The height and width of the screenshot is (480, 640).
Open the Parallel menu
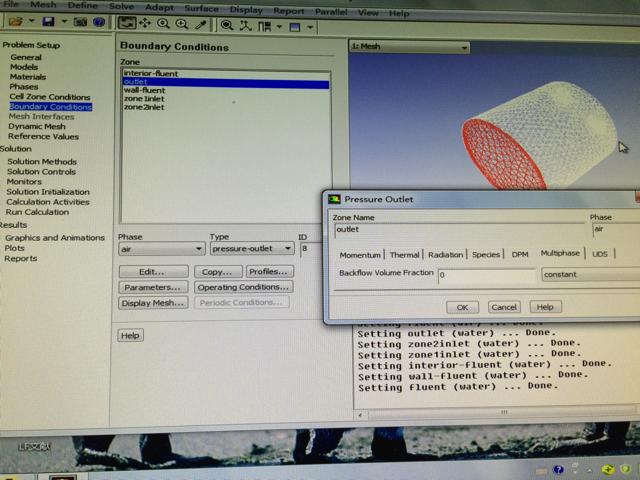(331, 12)
